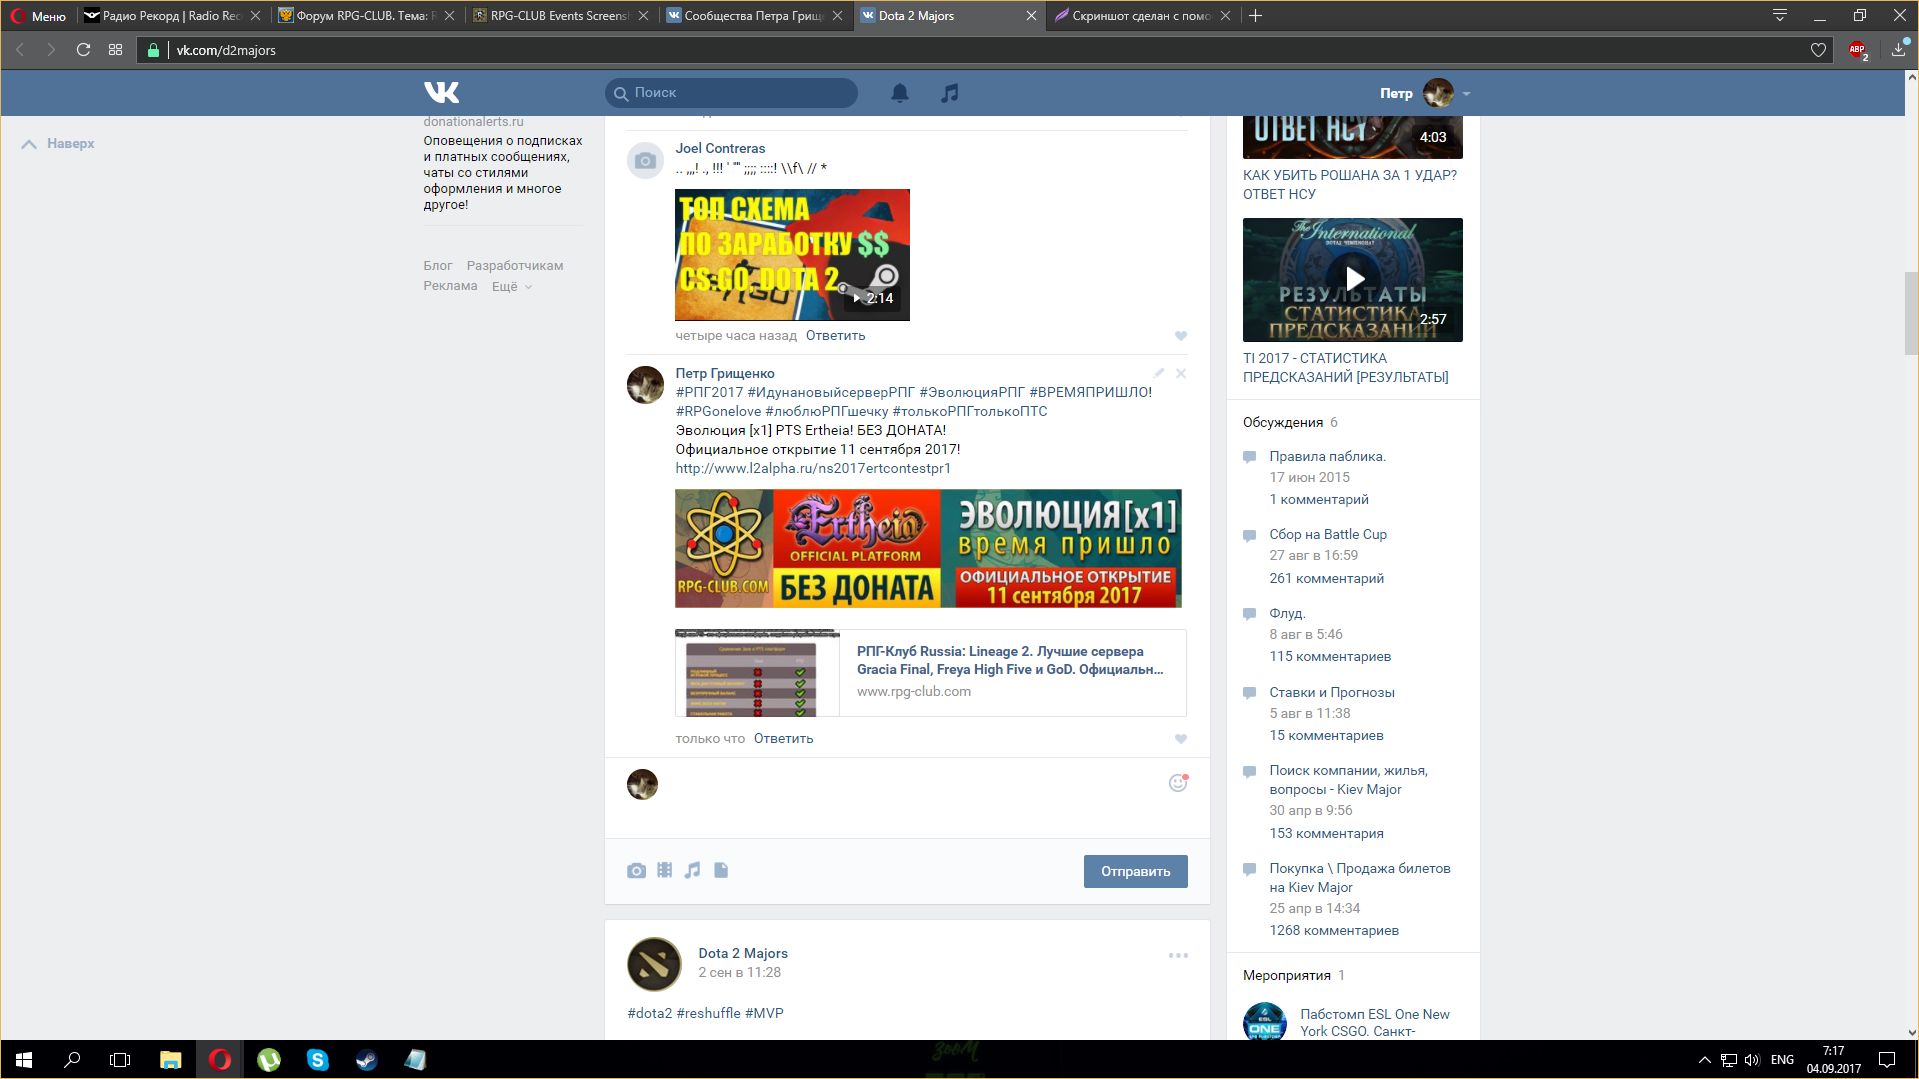Click the page vertical scrollbar thumb
The height and width of the screenshot is (1079, 1919).
tap(1910, 313)
